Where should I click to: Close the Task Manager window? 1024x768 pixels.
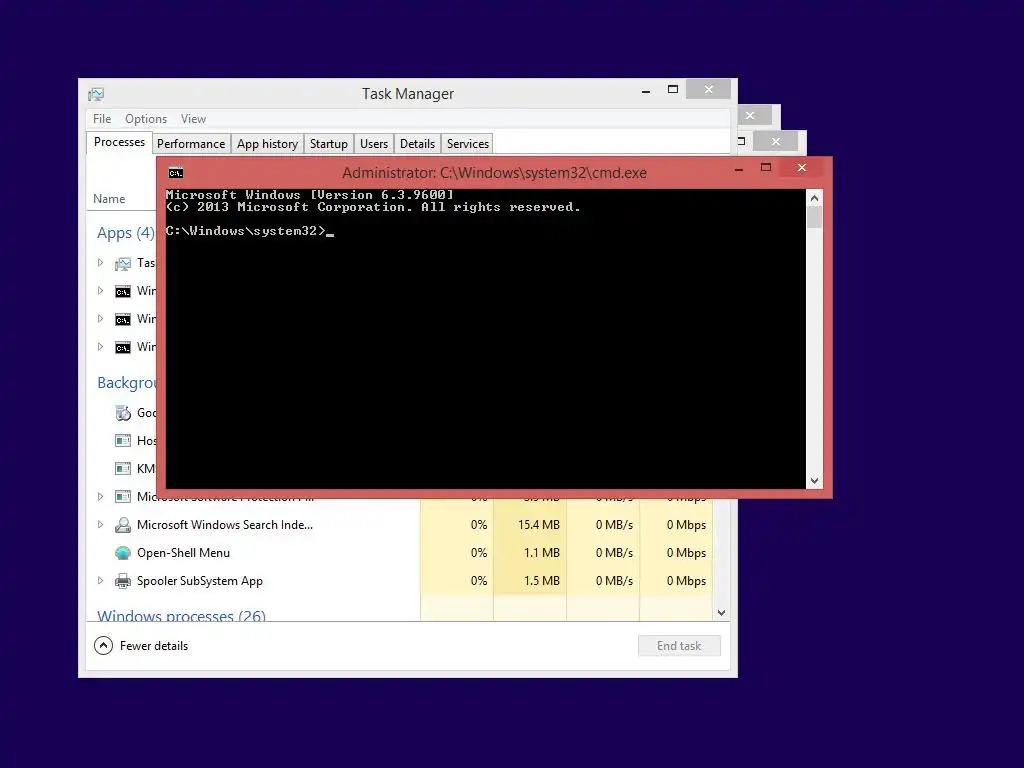point(709,89)
